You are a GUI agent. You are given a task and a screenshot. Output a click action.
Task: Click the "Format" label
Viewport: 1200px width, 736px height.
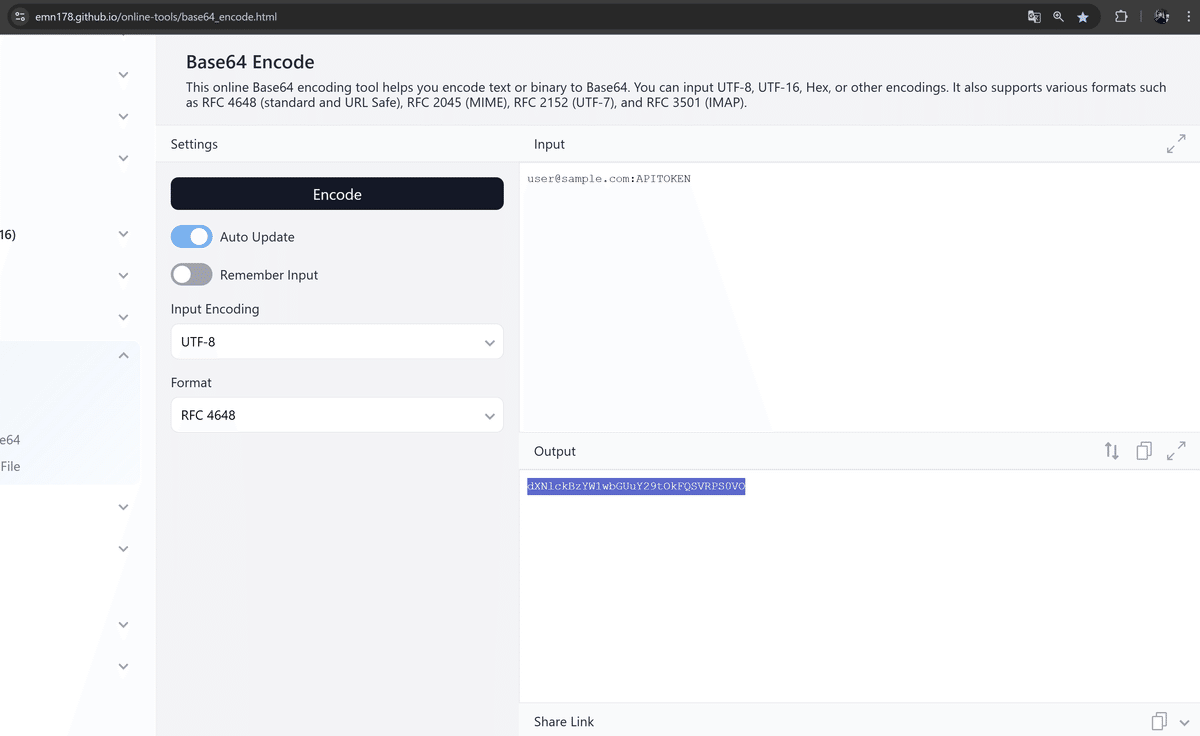click(191, 383)
